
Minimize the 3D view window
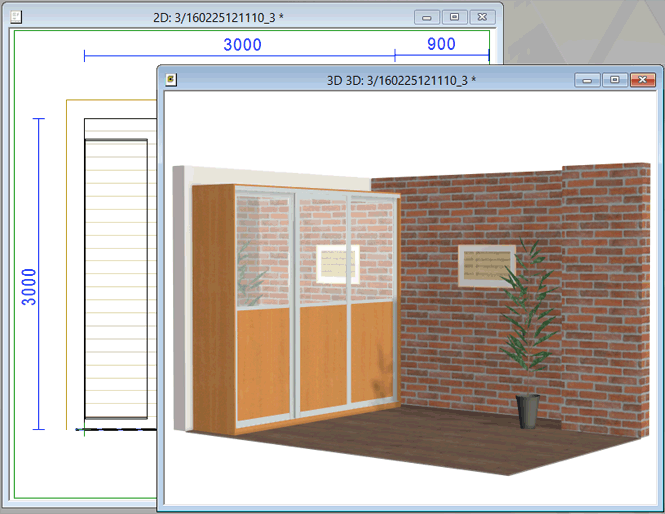point(587,80)
